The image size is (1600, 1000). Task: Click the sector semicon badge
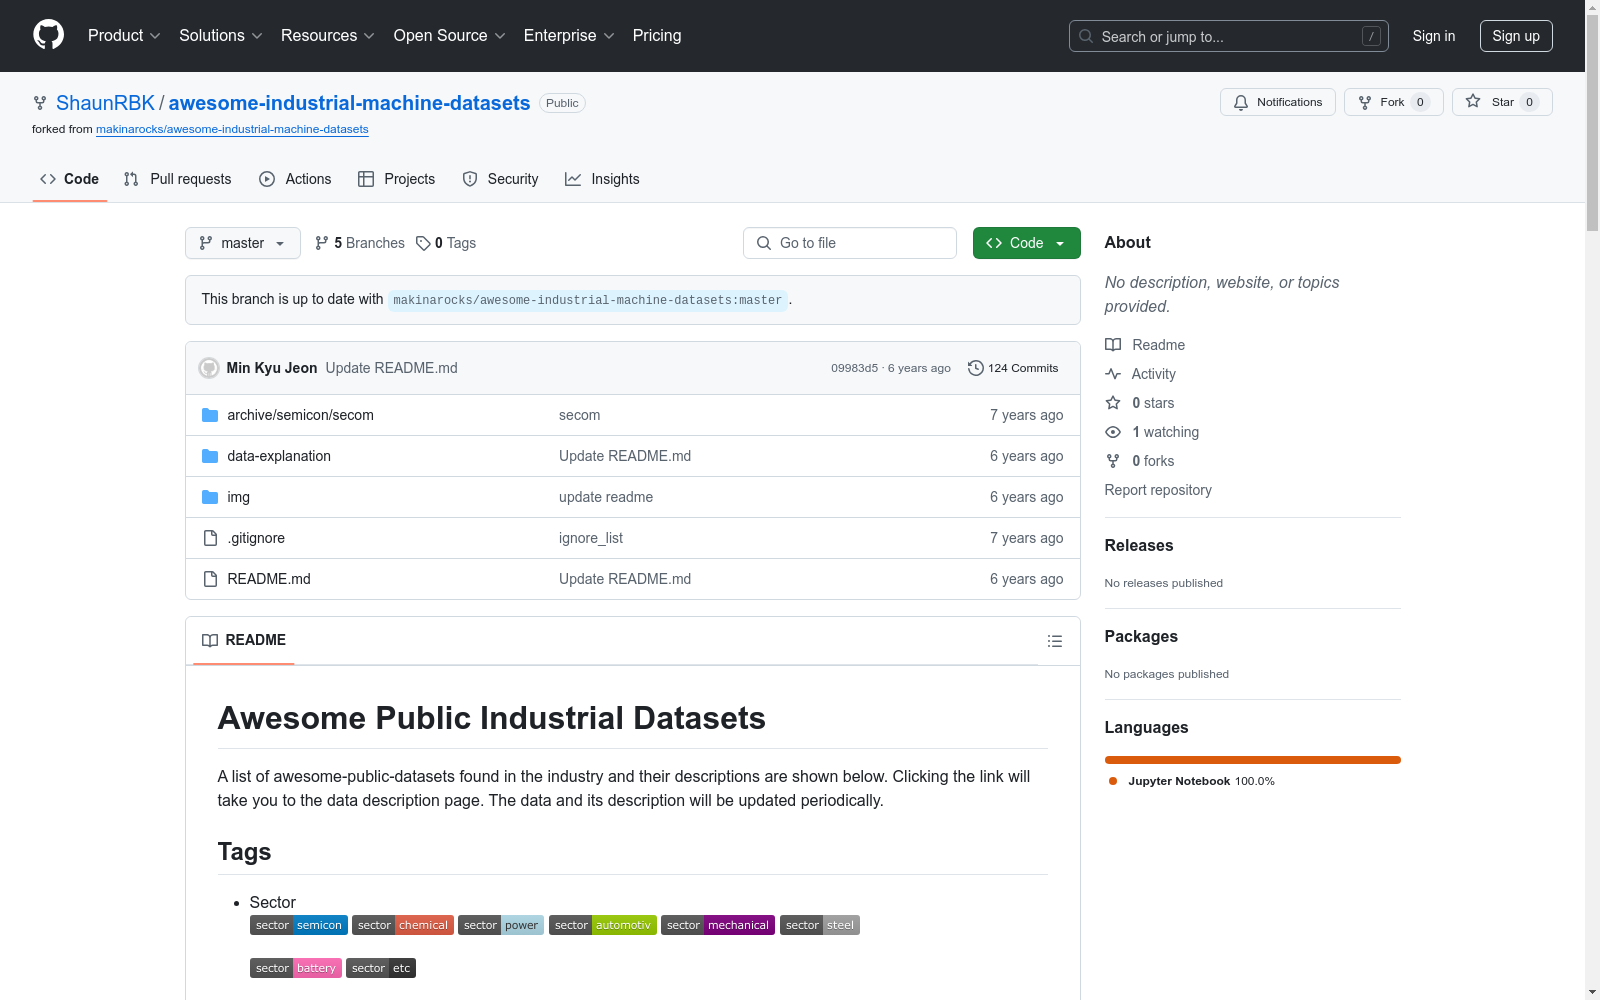point(299,925)
